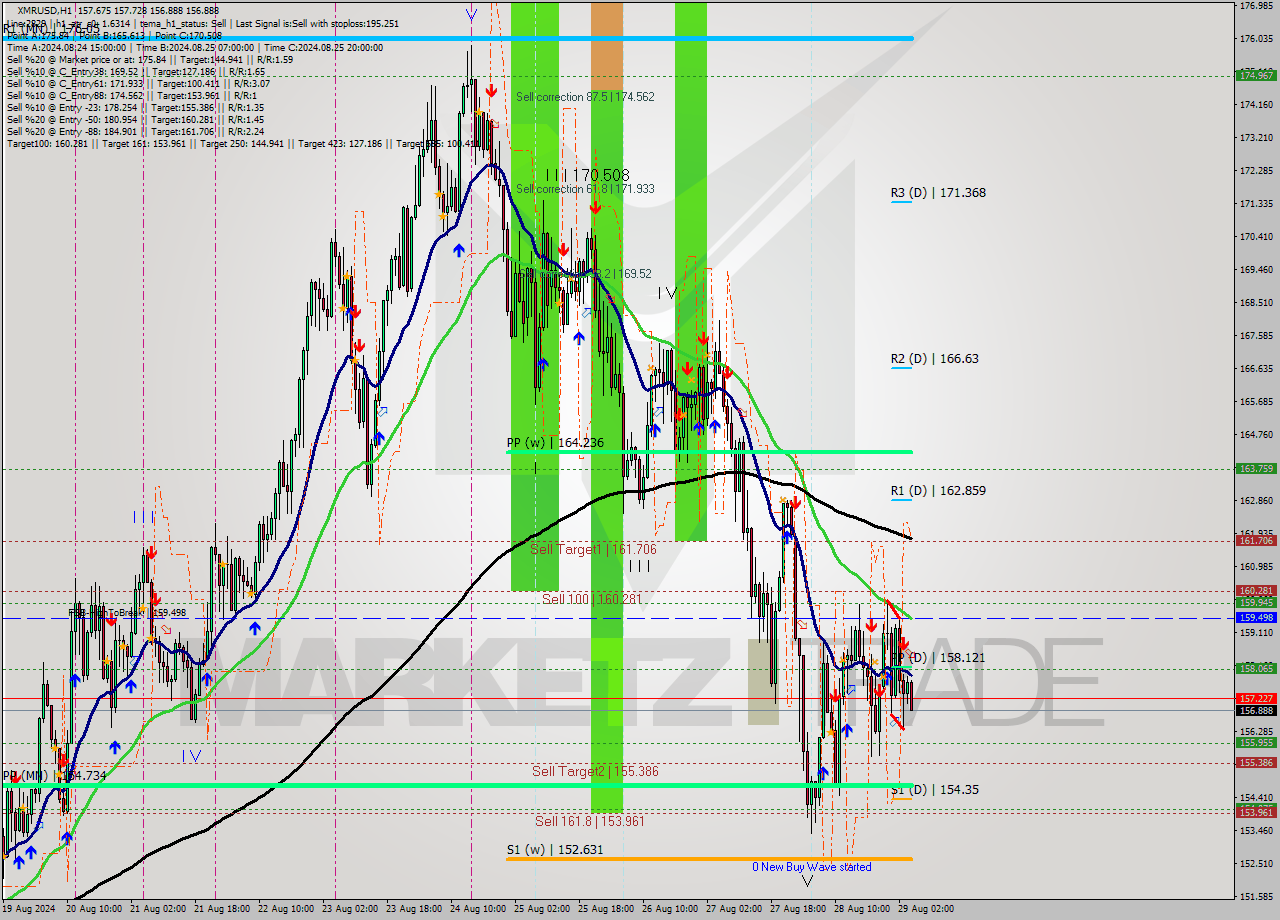Click the red 160.281 price tag on axis
1280x920 pixels.
tap(1256, 591)
